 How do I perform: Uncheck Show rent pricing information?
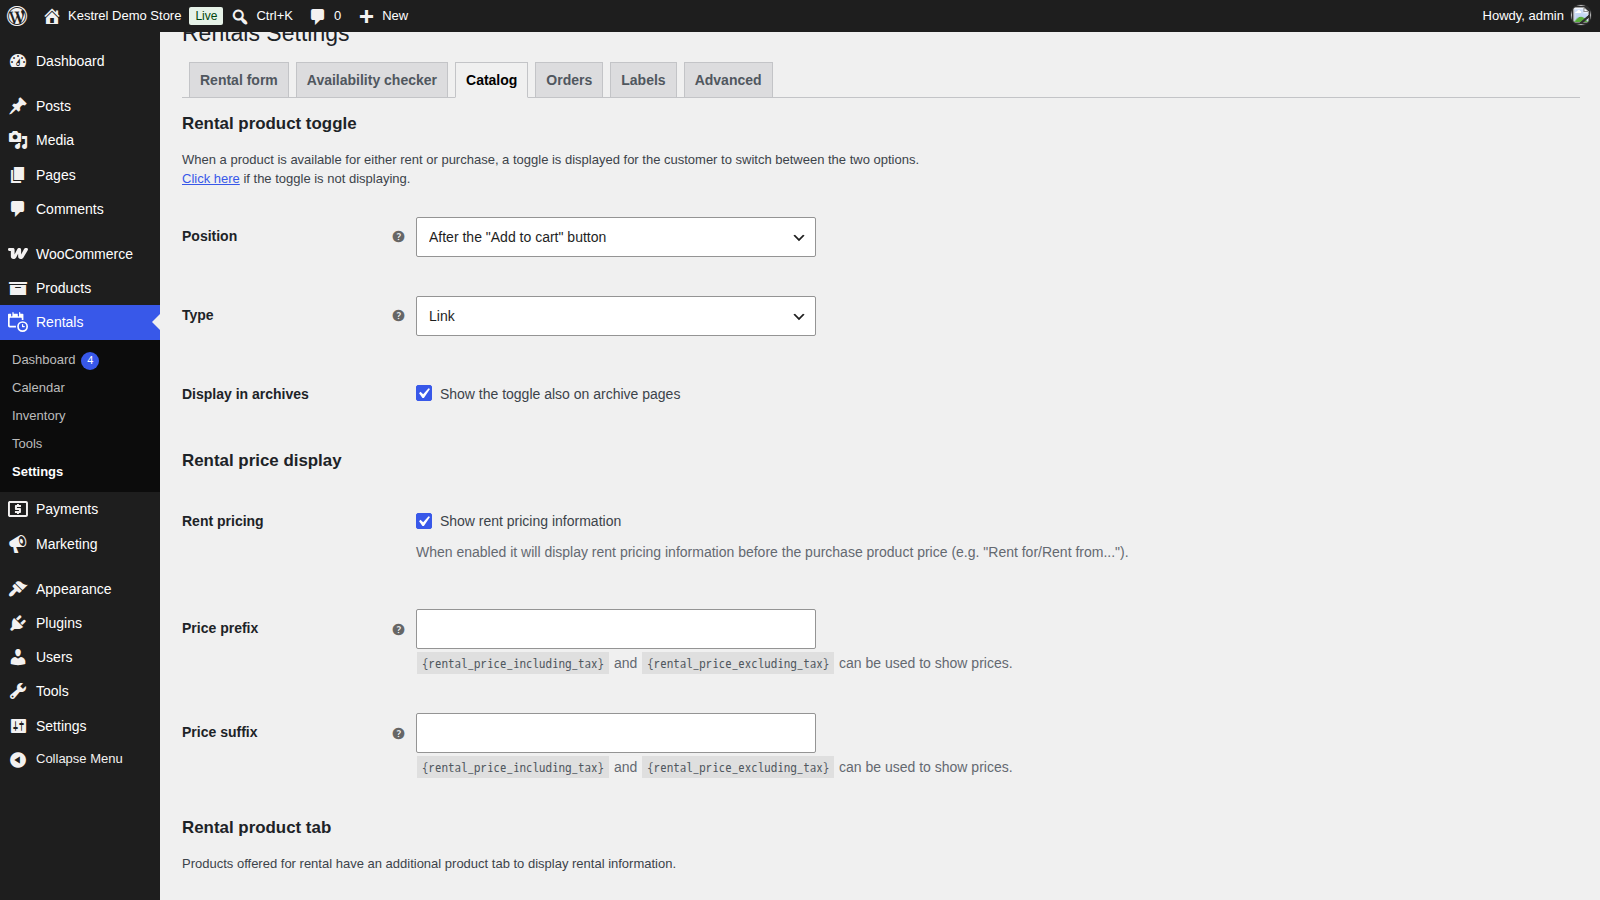[424, 521]
